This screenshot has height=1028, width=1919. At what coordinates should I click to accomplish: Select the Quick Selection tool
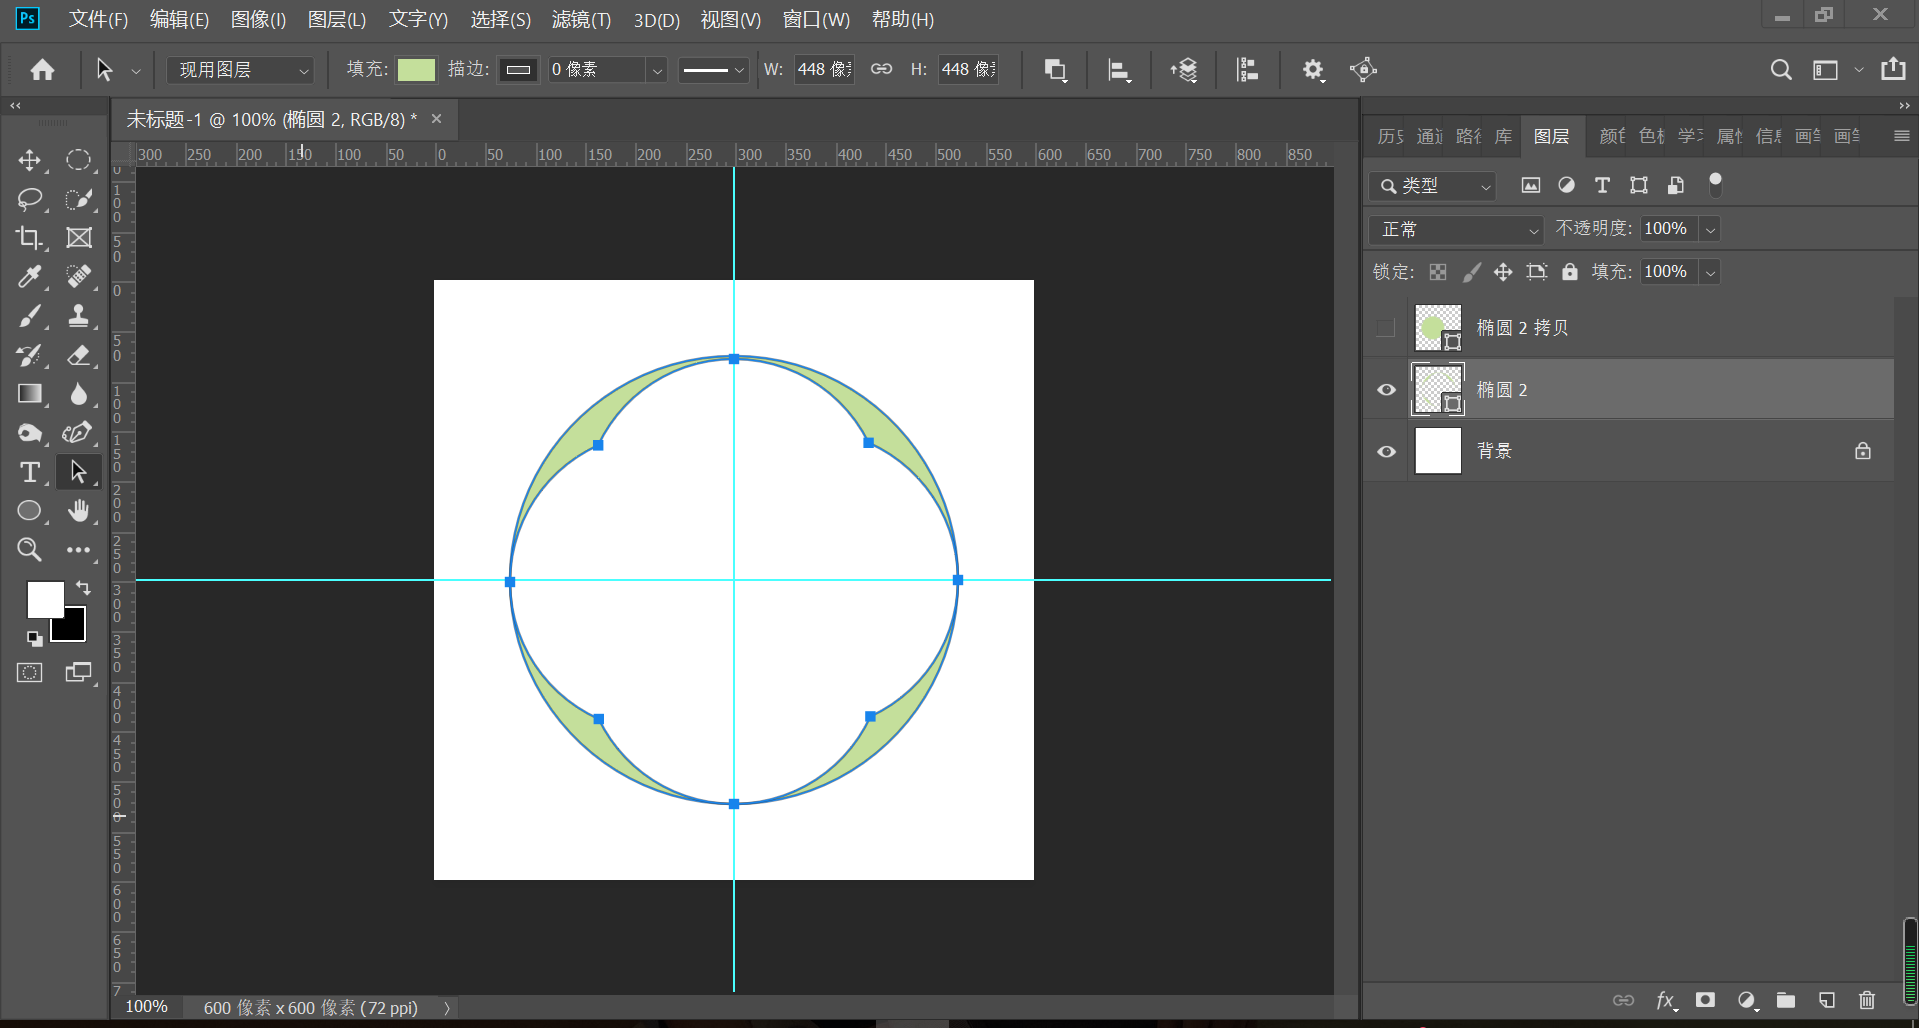point(78,199)
